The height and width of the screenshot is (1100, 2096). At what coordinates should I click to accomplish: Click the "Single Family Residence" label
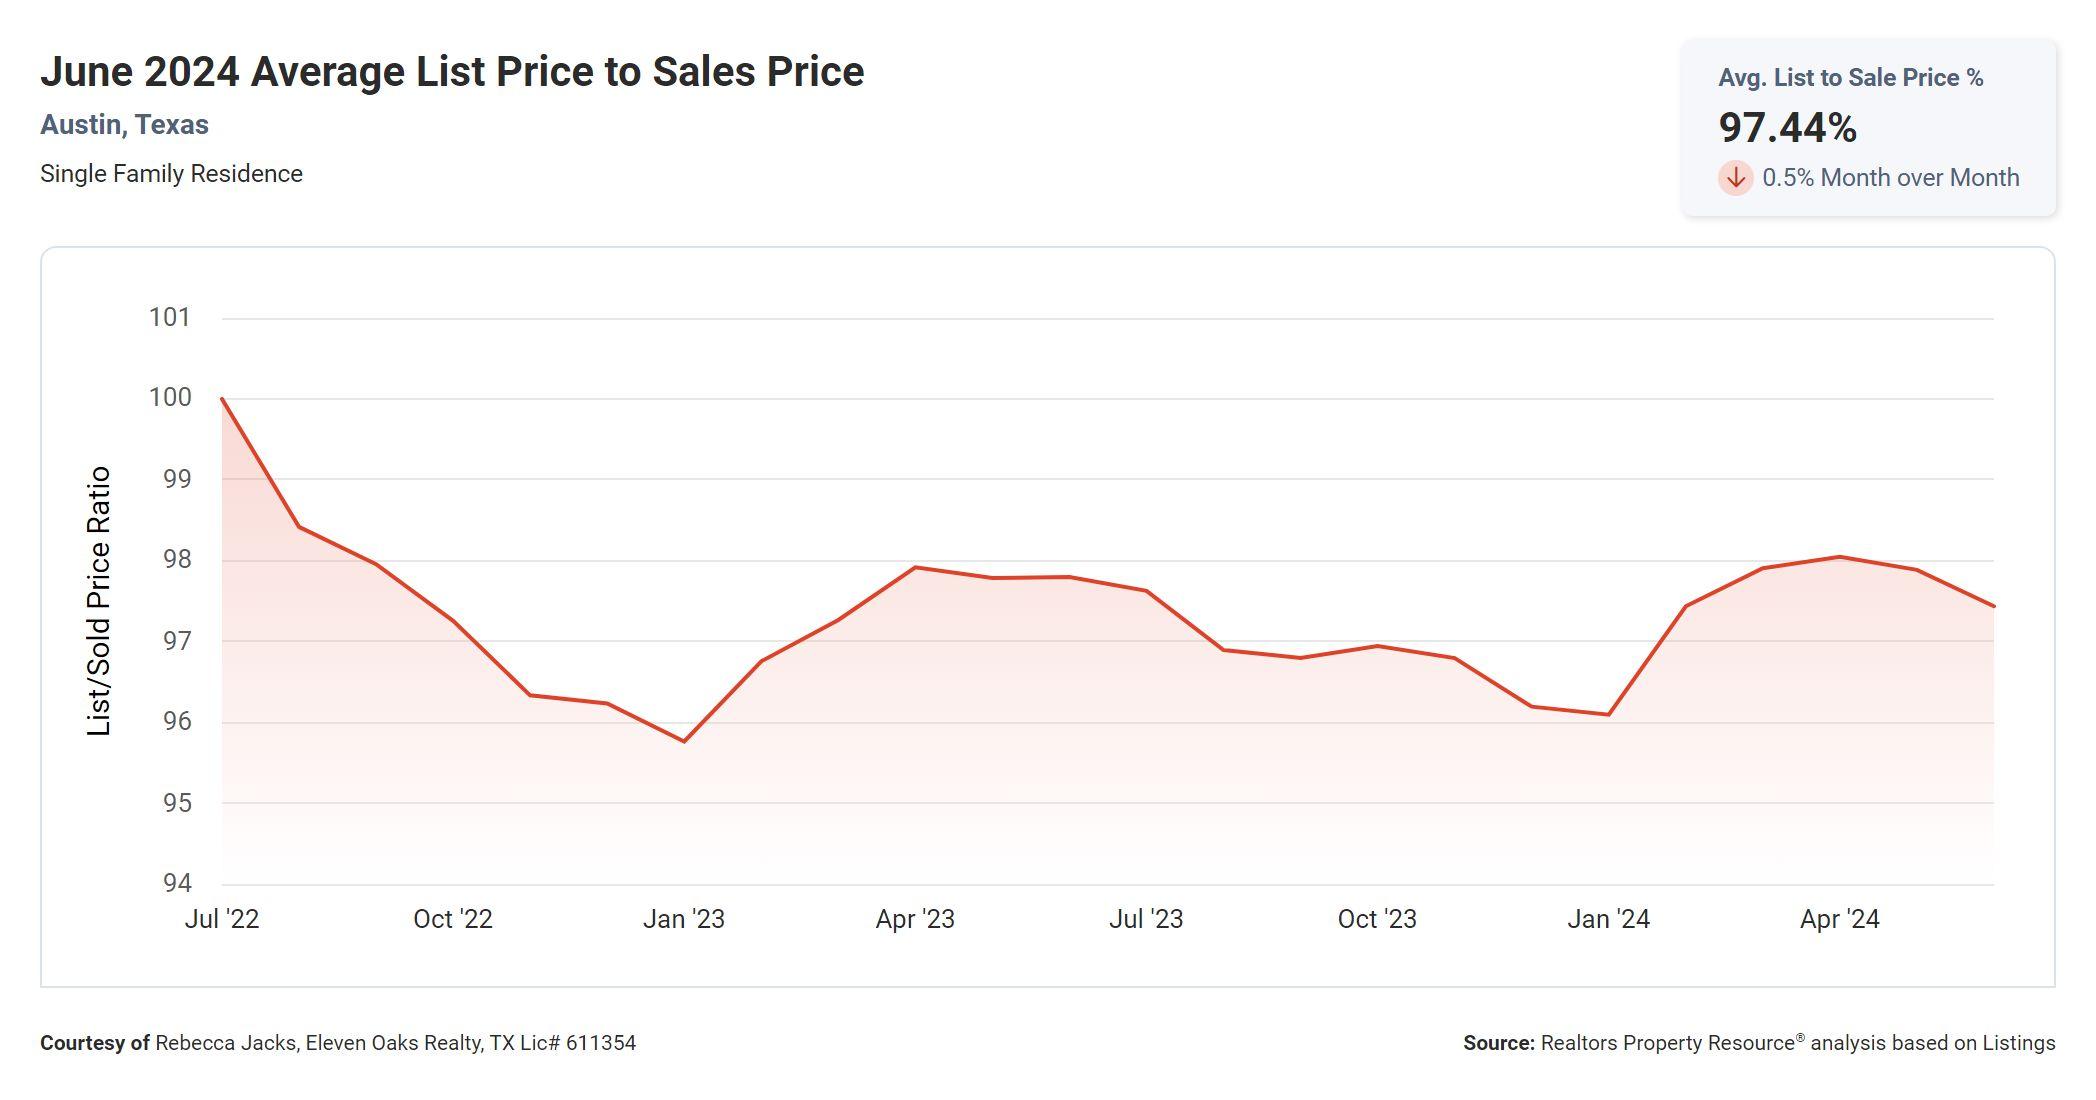click(x=171, y=174)
